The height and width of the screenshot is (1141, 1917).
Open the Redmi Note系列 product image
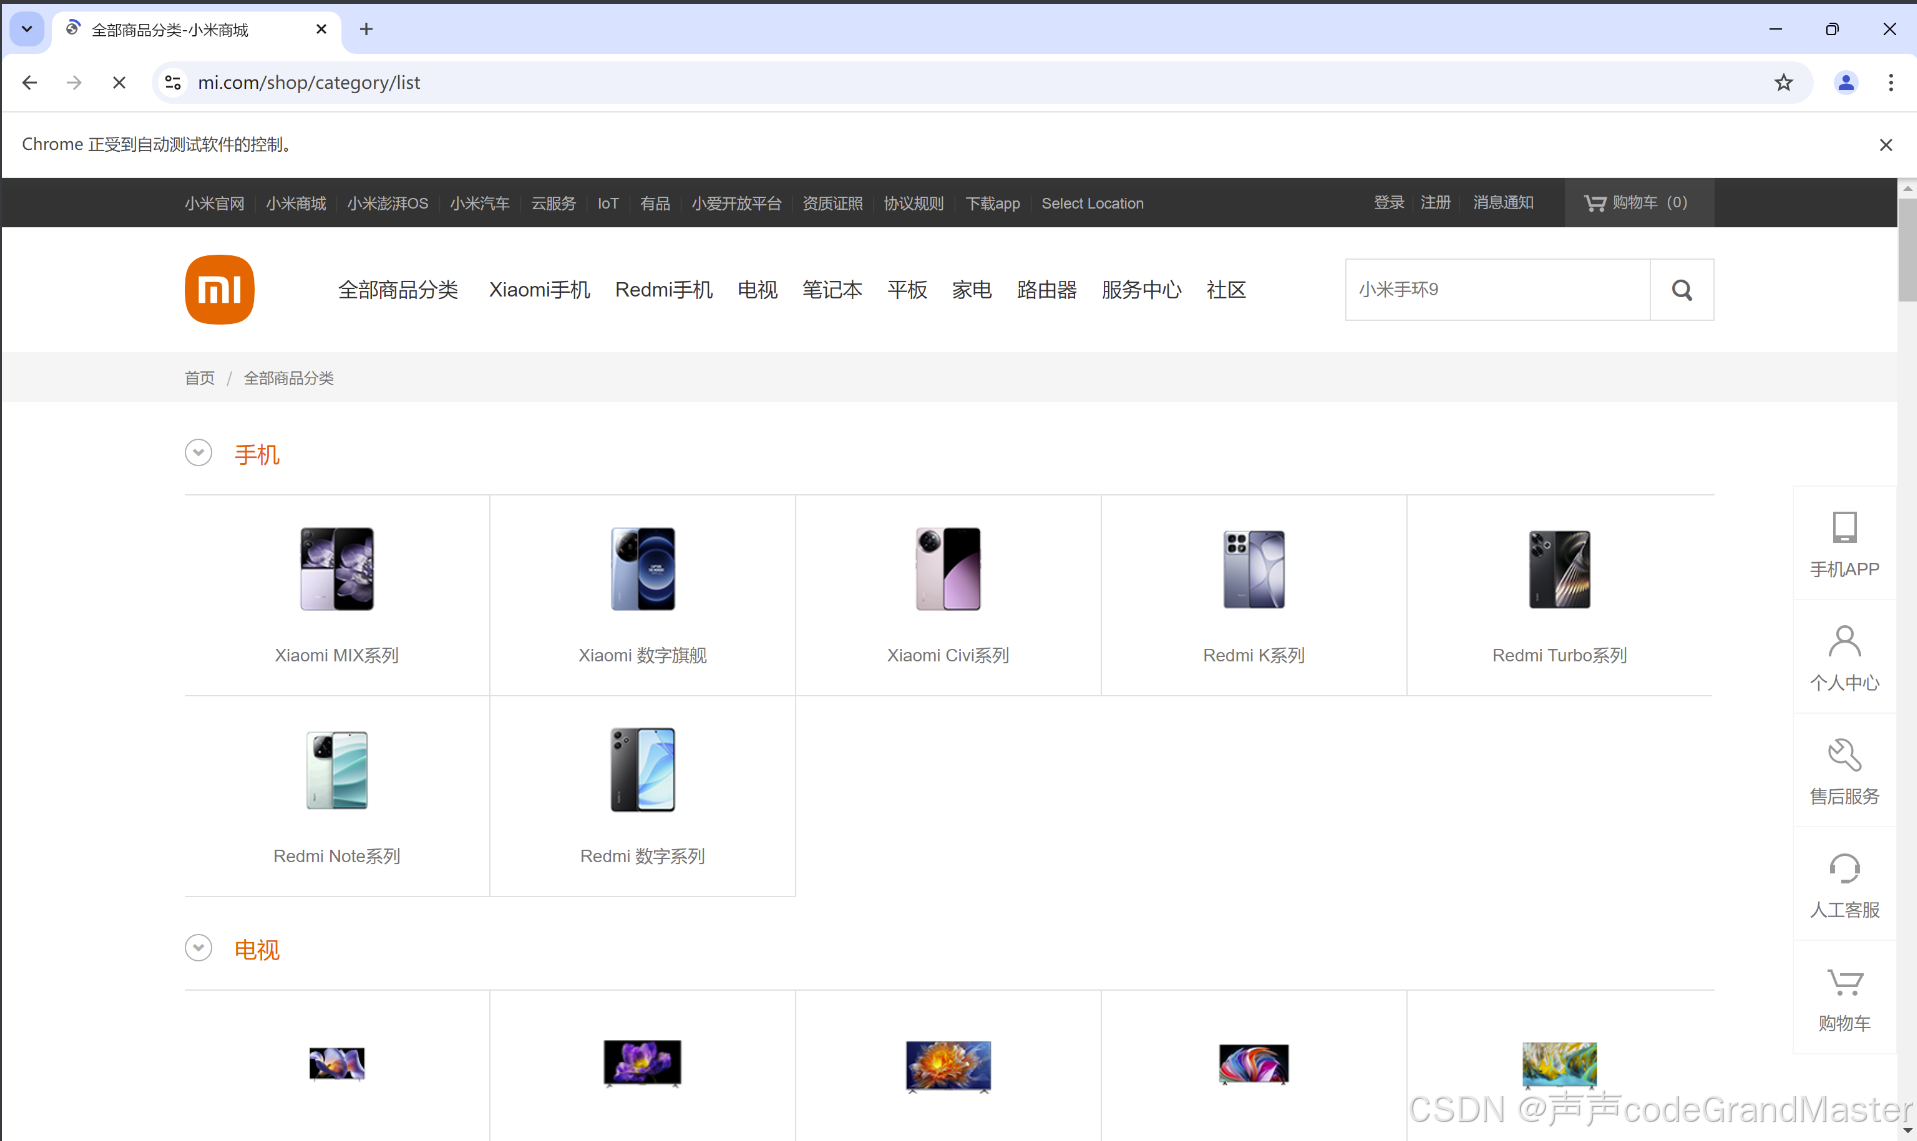(x=337, y=770)
